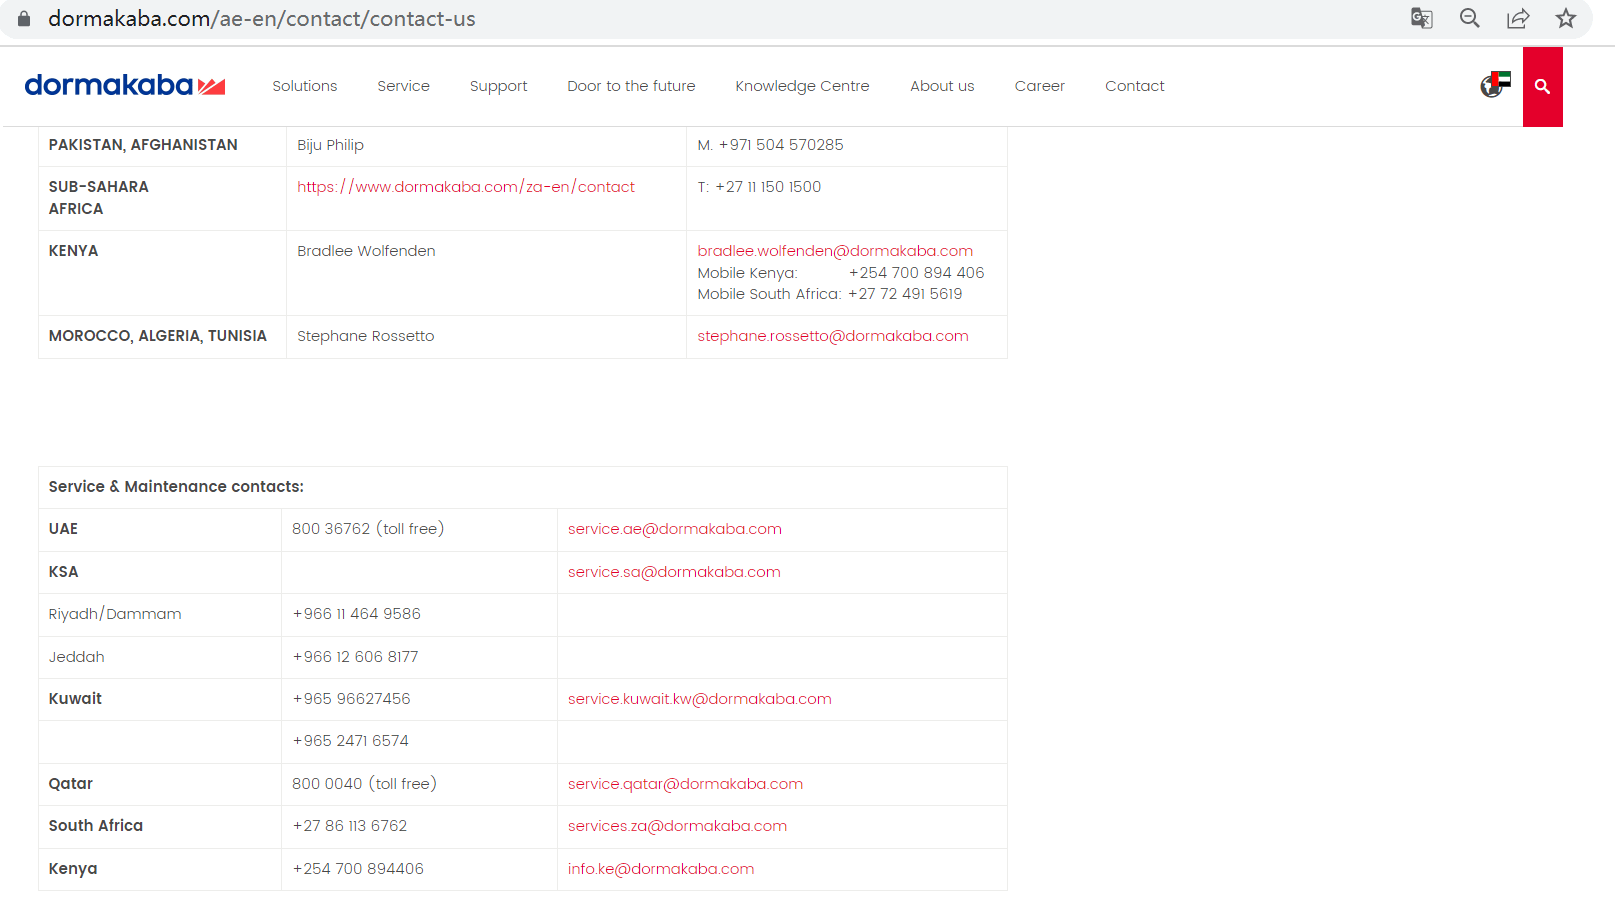The image size is (1615, 908).
Task: Select '800 36762 (toll free)' number
Action: [x=368, y=529]
